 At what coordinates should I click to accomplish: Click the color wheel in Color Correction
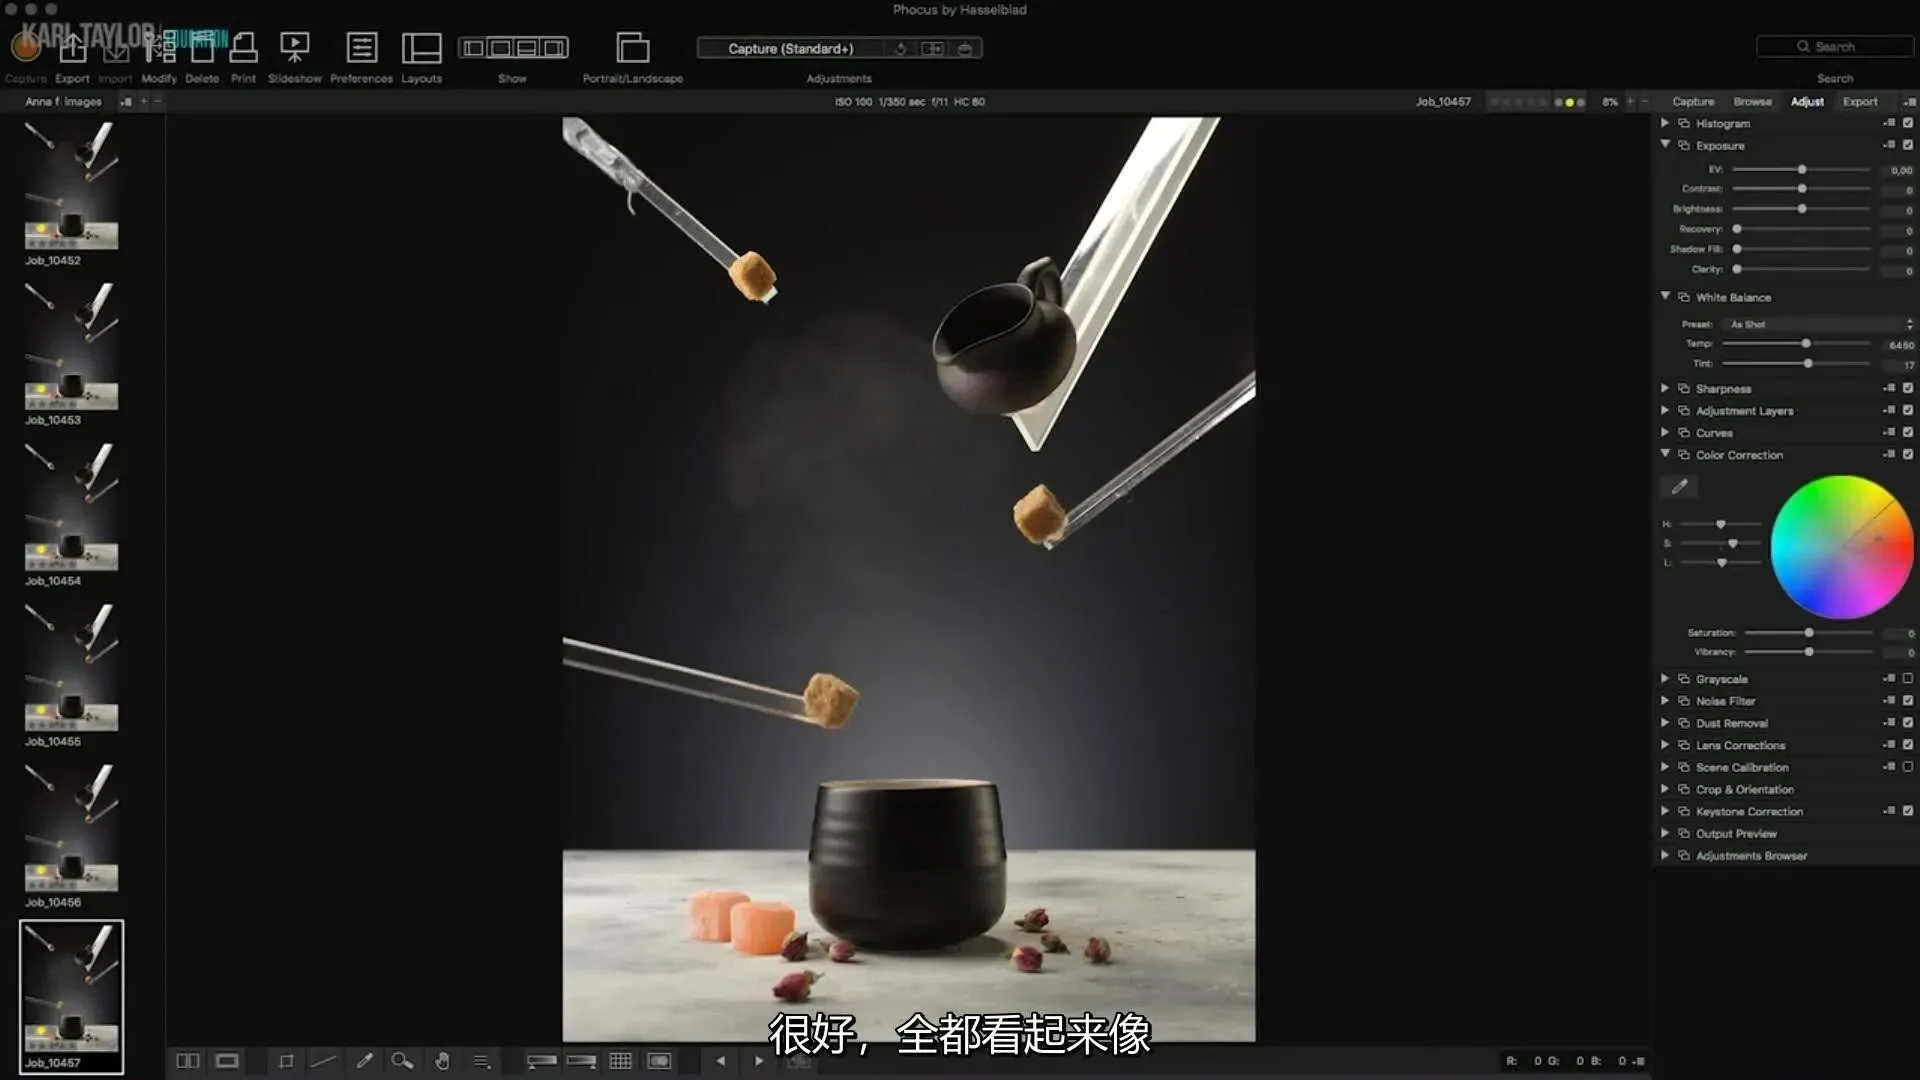[x=1841, y=547]
